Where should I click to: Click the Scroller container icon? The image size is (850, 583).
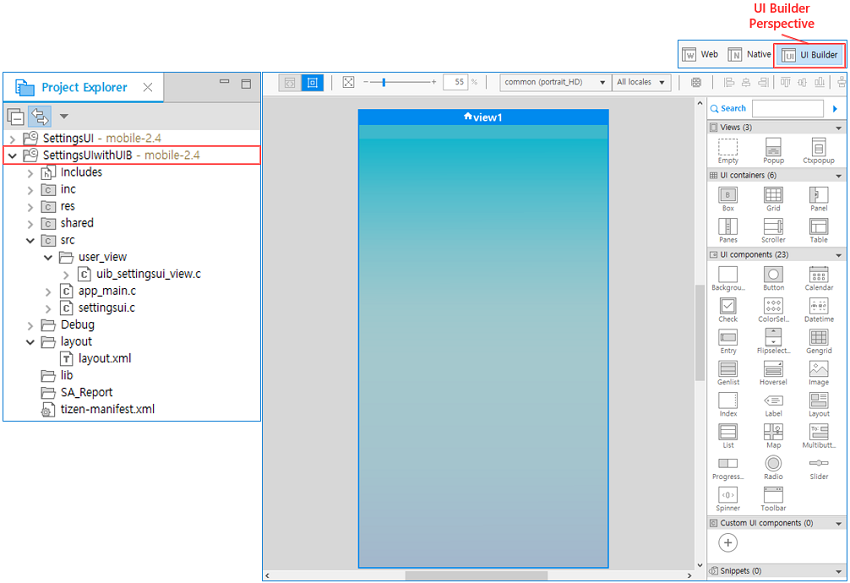[773, 228]
